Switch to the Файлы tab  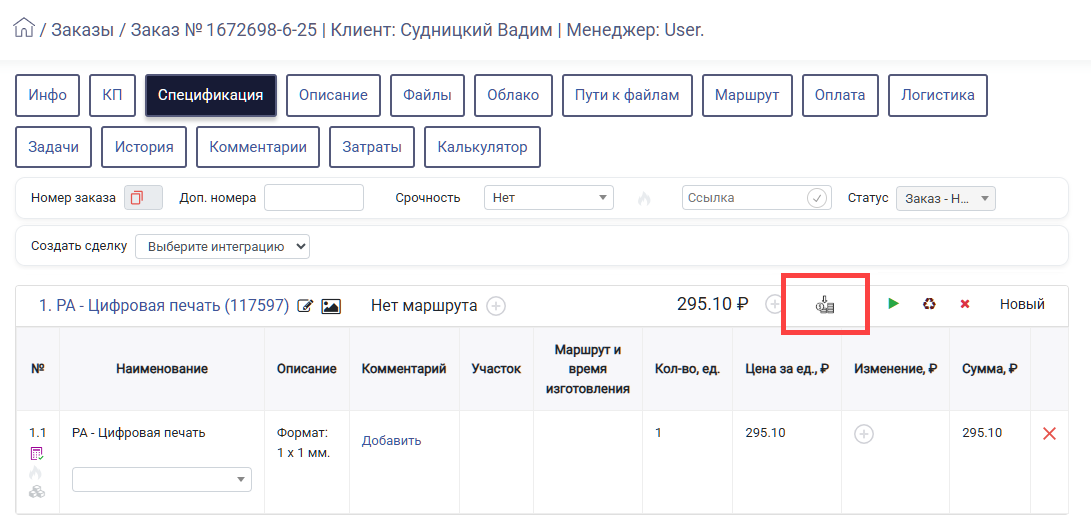pyautogui.click(x=427, y=95)
